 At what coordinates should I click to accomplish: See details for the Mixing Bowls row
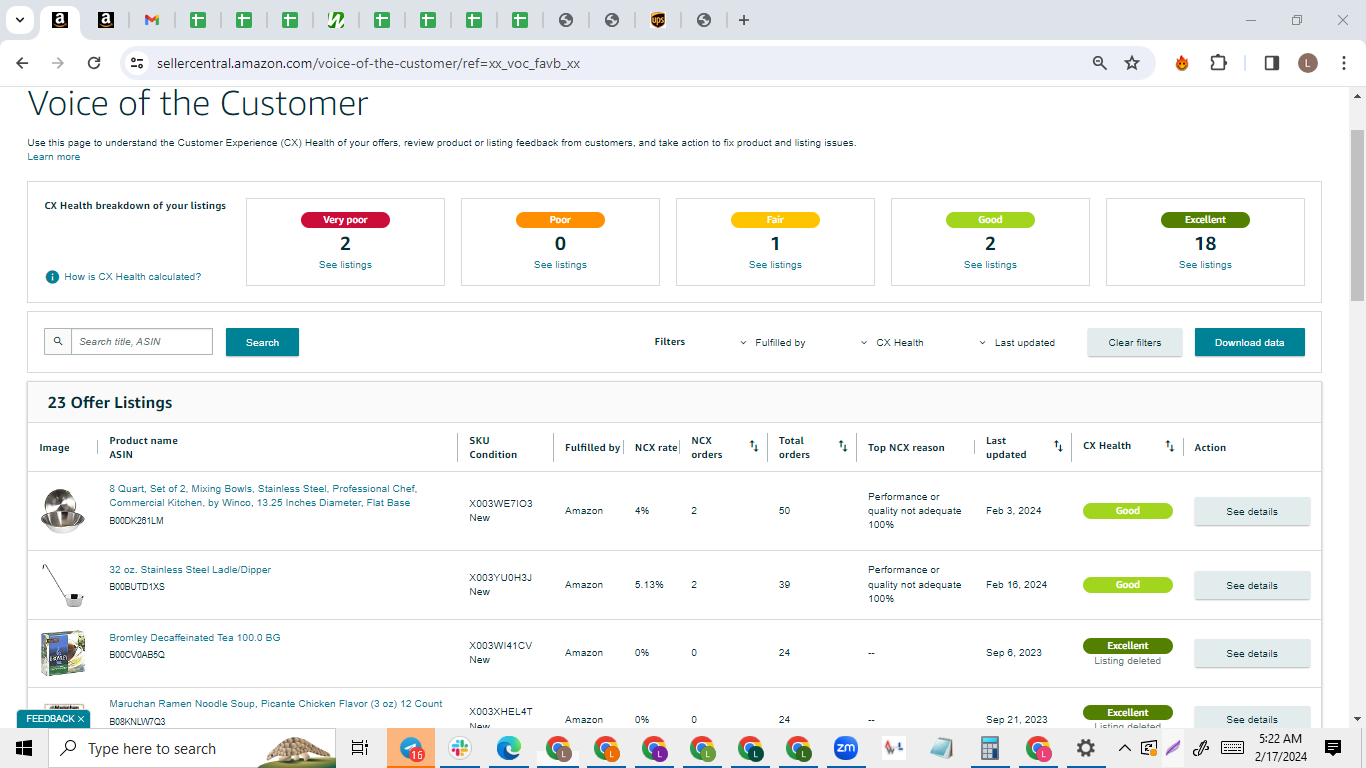[x=1252, y=511]
